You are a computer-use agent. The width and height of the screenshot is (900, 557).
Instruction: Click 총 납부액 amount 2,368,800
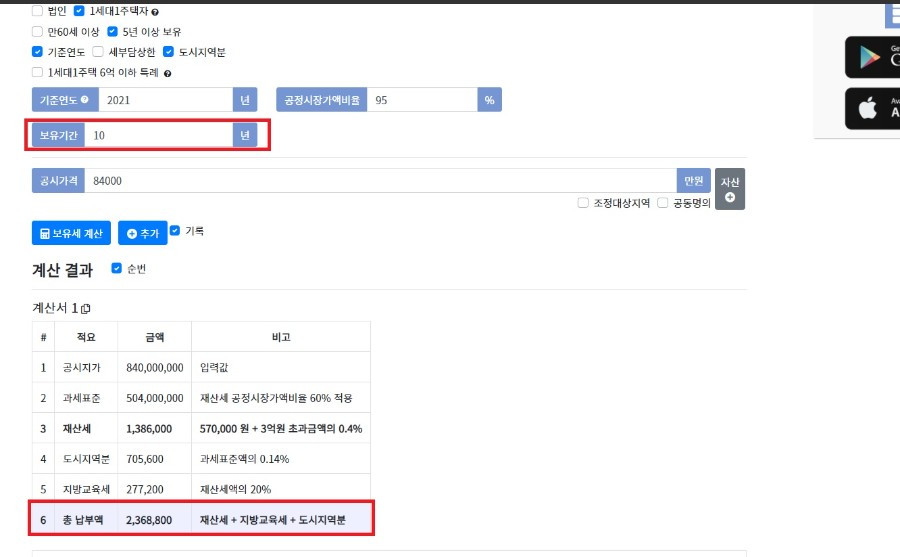tap(149, 520)
